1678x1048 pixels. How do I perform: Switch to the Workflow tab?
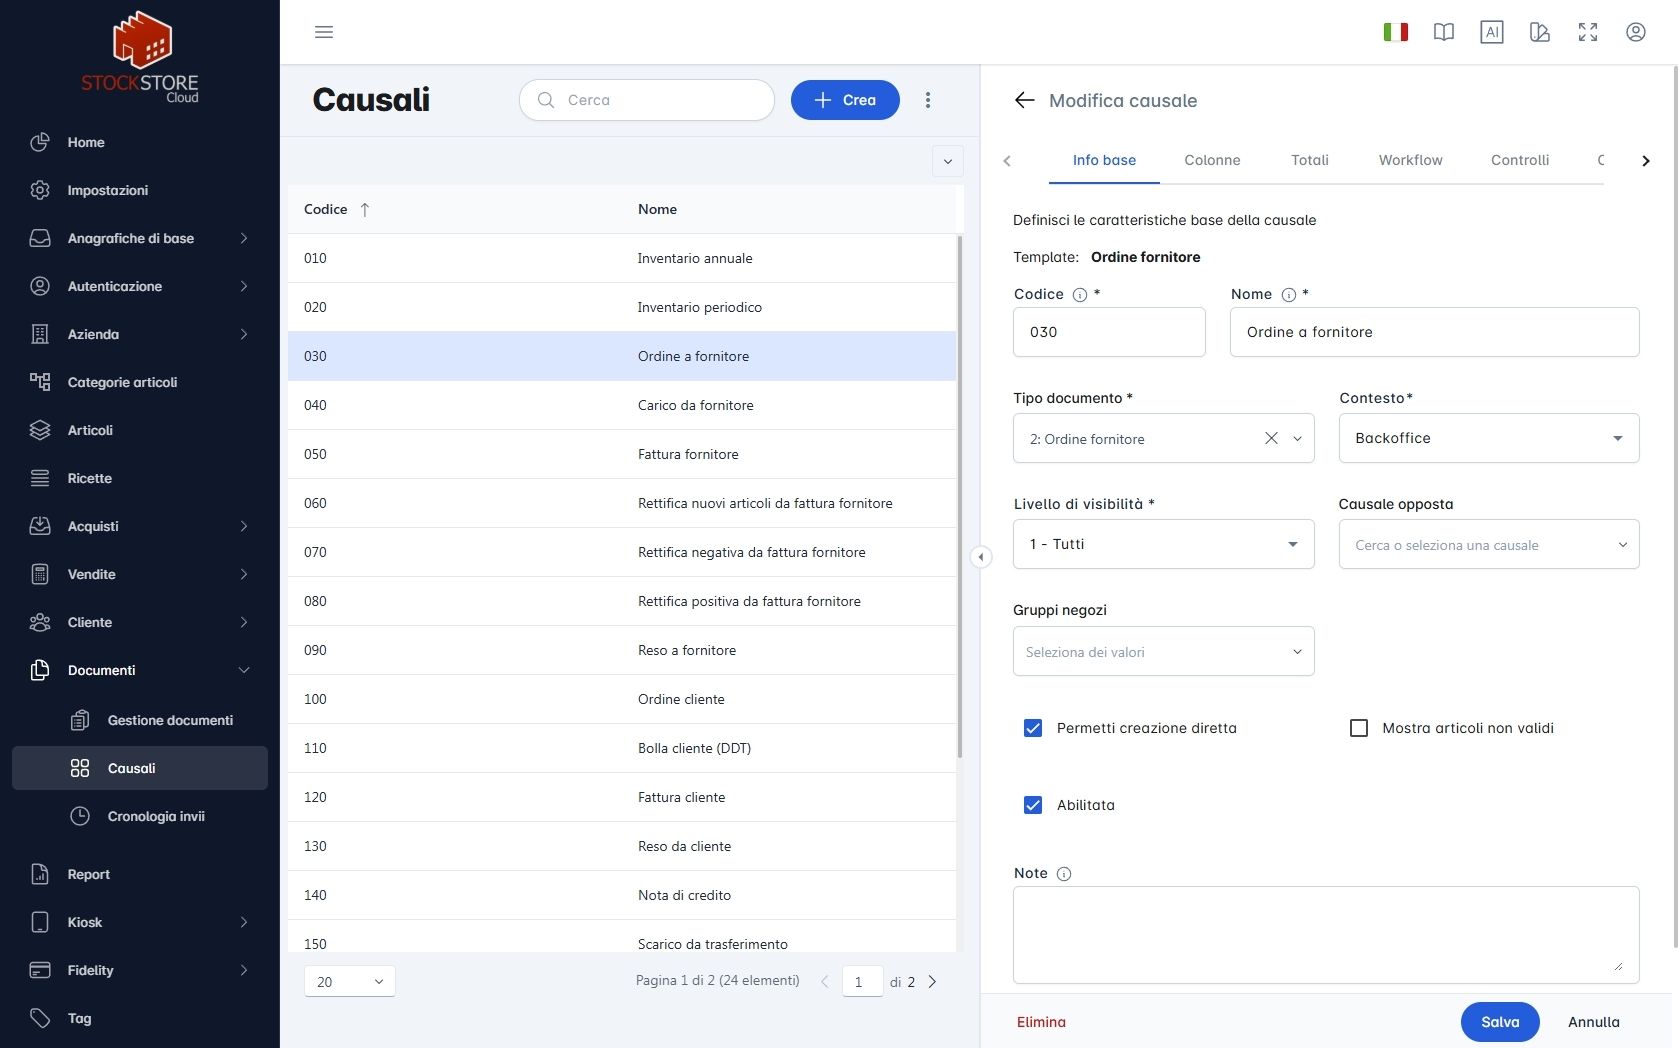point(1410,160)
